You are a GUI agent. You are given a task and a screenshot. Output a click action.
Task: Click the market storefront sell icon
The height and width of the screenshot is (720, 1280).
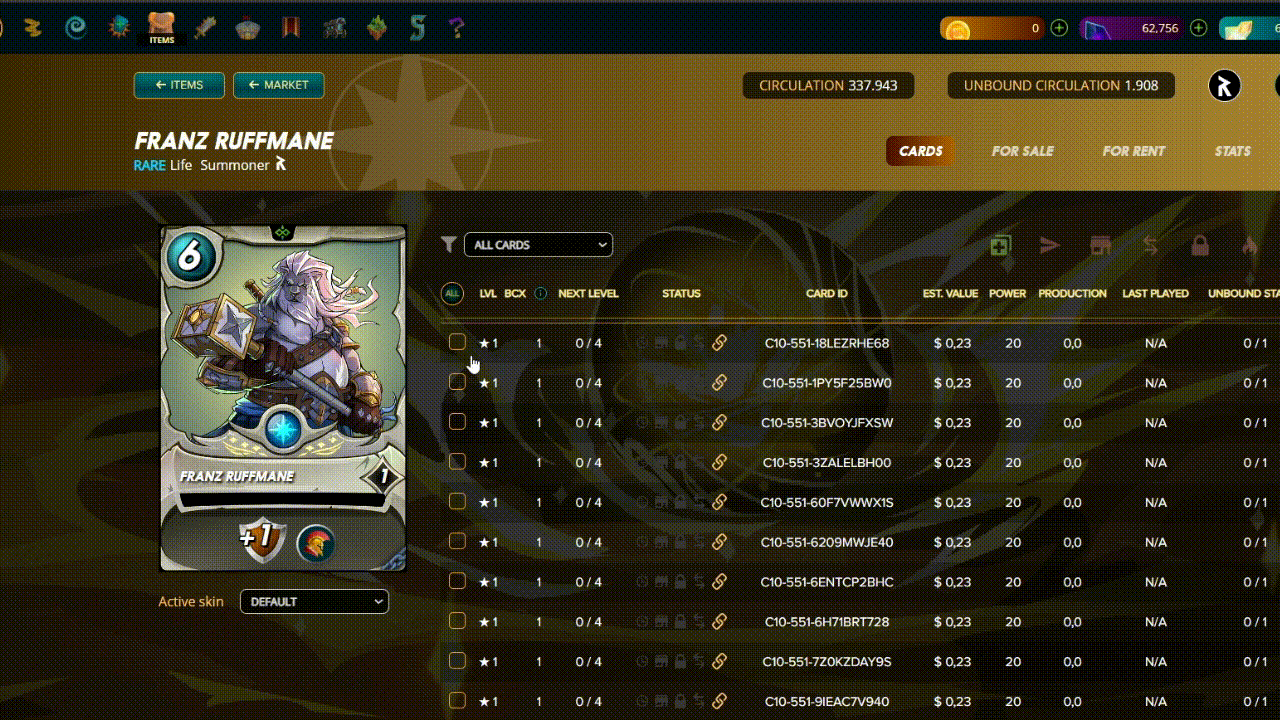(1100, 245)
